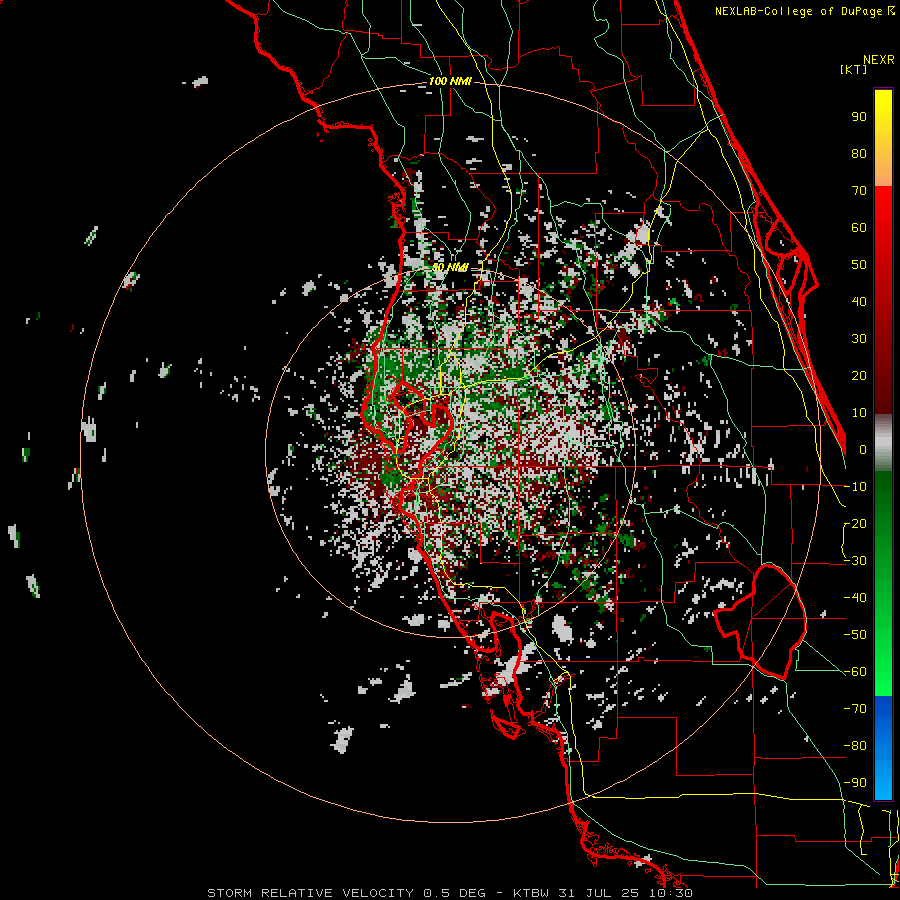Image resolution: width=900 pixels, height=900 pixels.
Task: Click the -50 scale value
Action: 856,635
